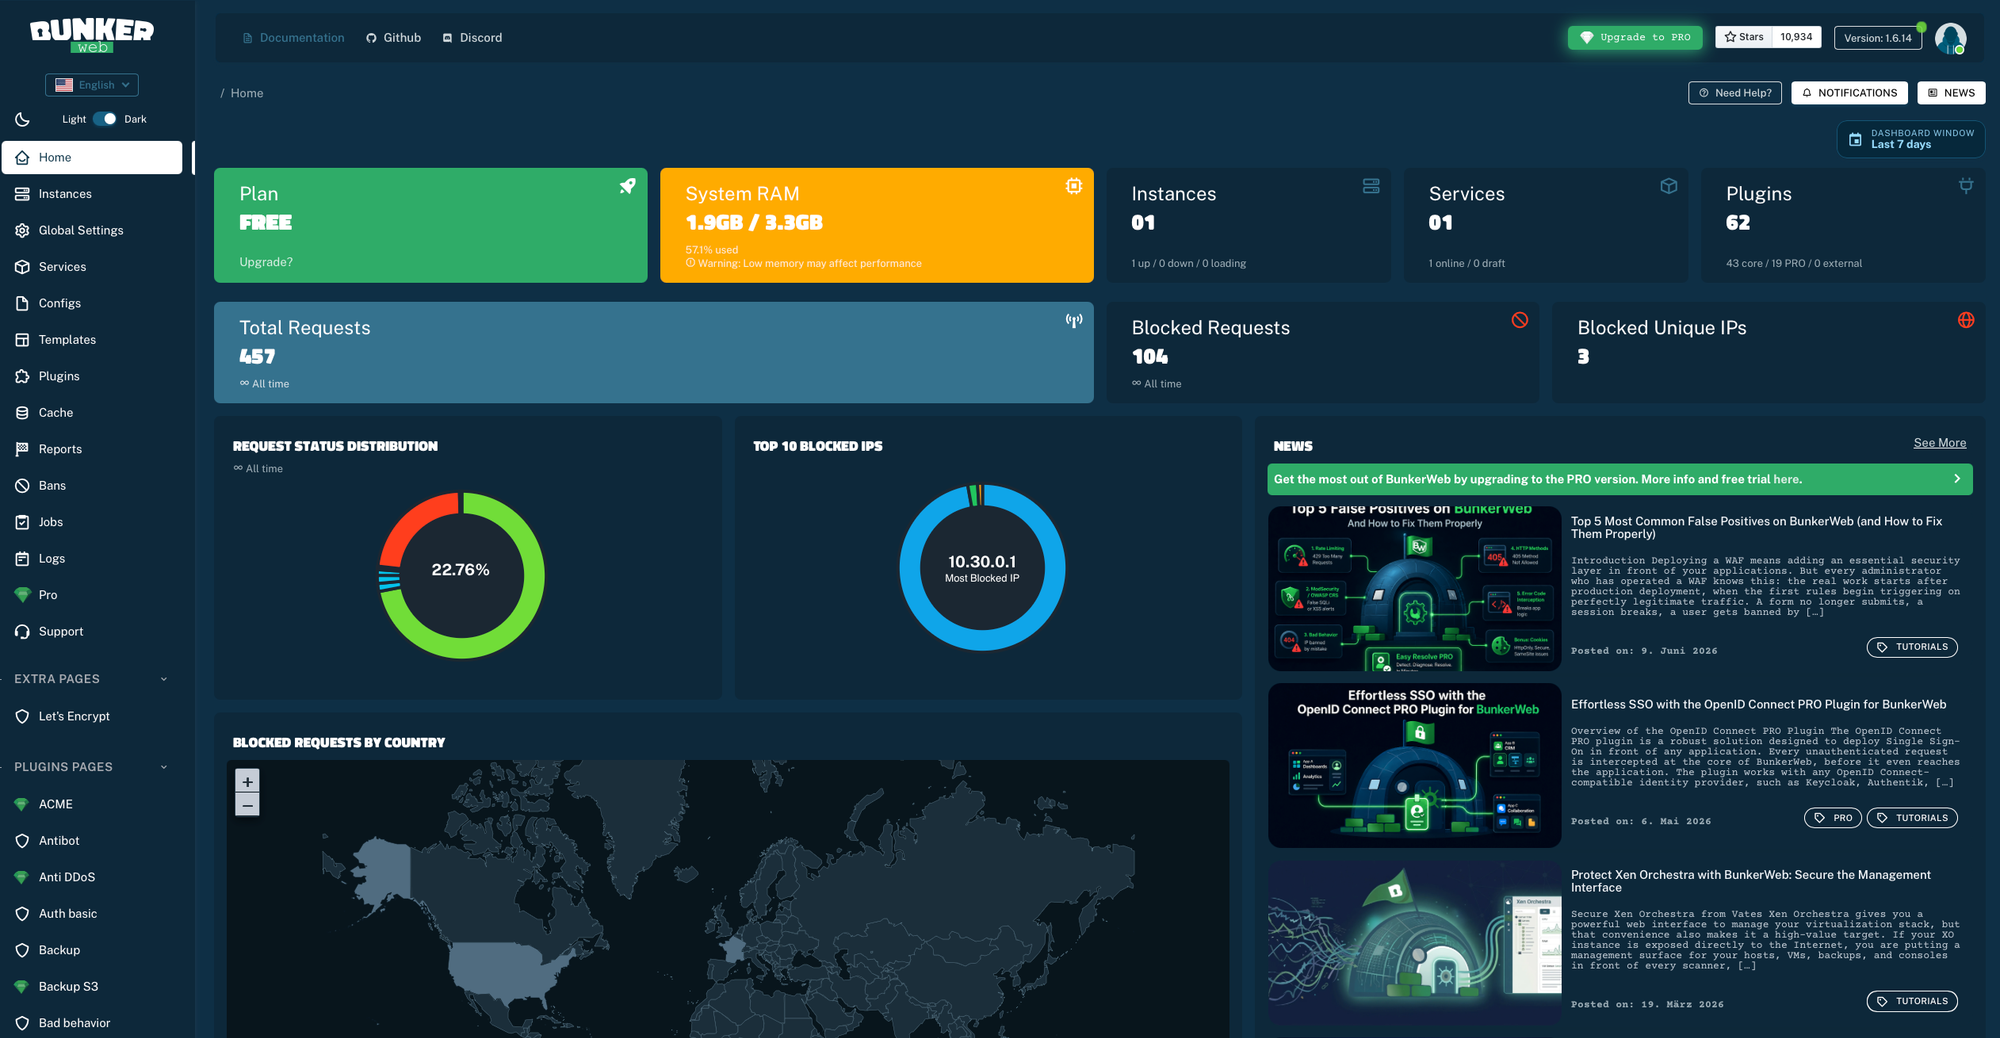
Task: Click the NEWS button
Action: point(1951,93)
